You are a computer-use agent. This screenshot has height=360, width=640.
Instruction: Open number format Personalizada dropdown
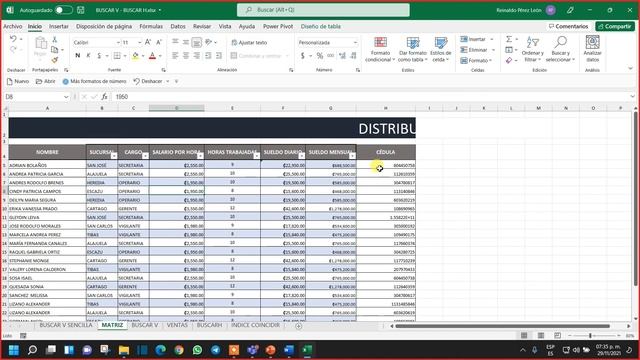point(355,42)
